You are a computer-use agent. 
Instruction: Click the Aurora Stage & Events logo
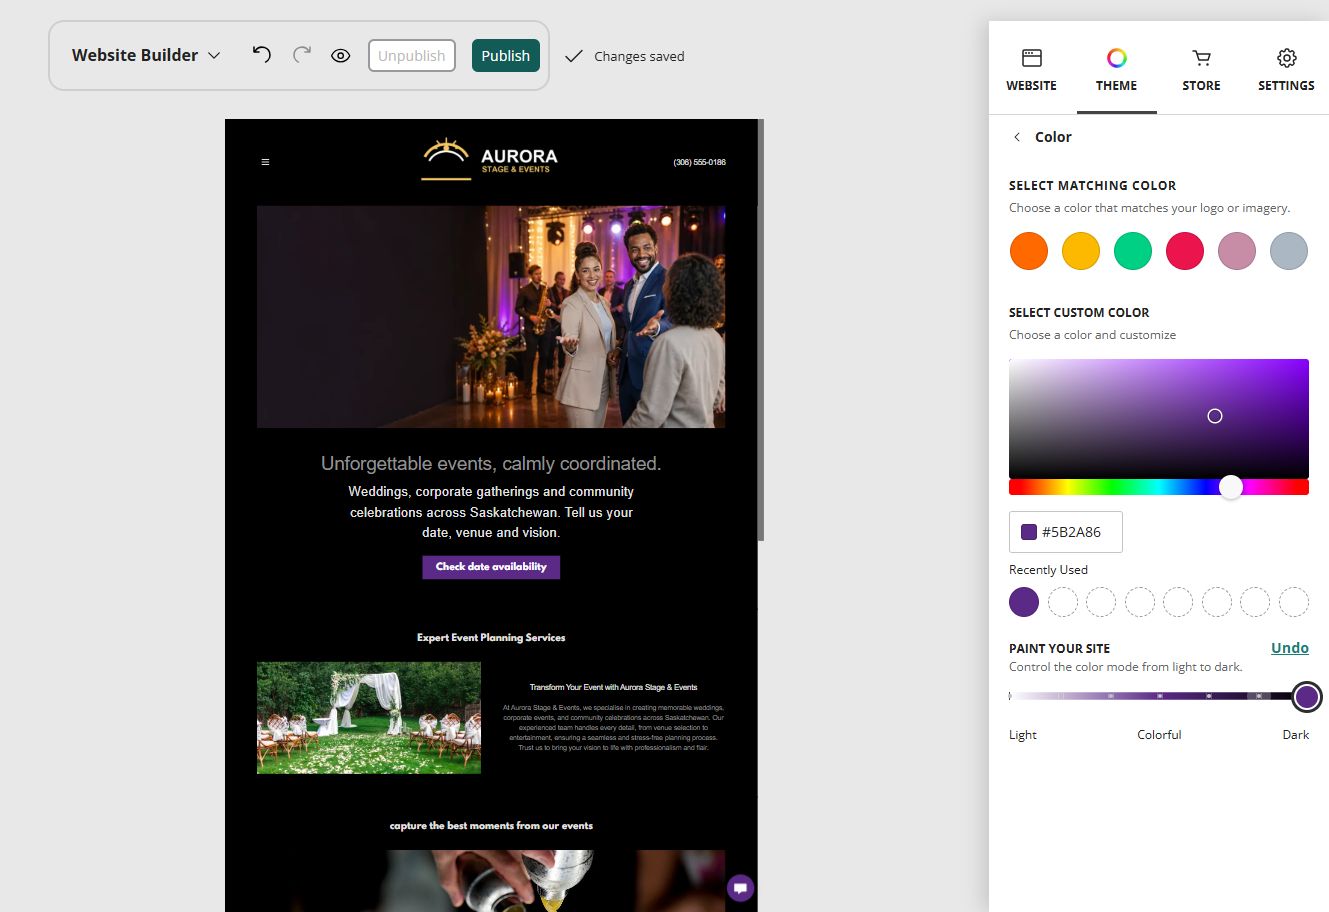click(x=490, y=159)
